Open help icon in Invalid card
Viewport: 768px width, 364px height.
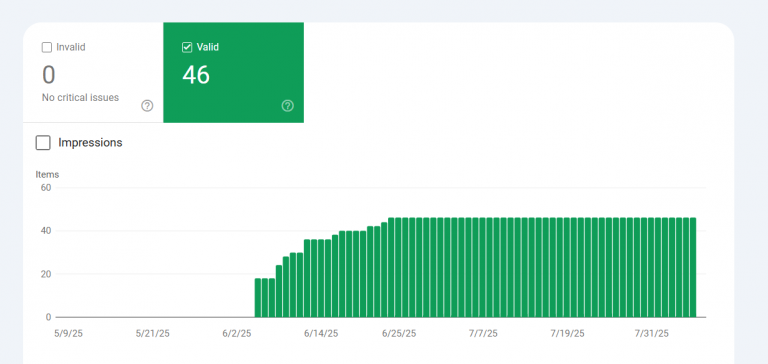(x=147, y=106)
